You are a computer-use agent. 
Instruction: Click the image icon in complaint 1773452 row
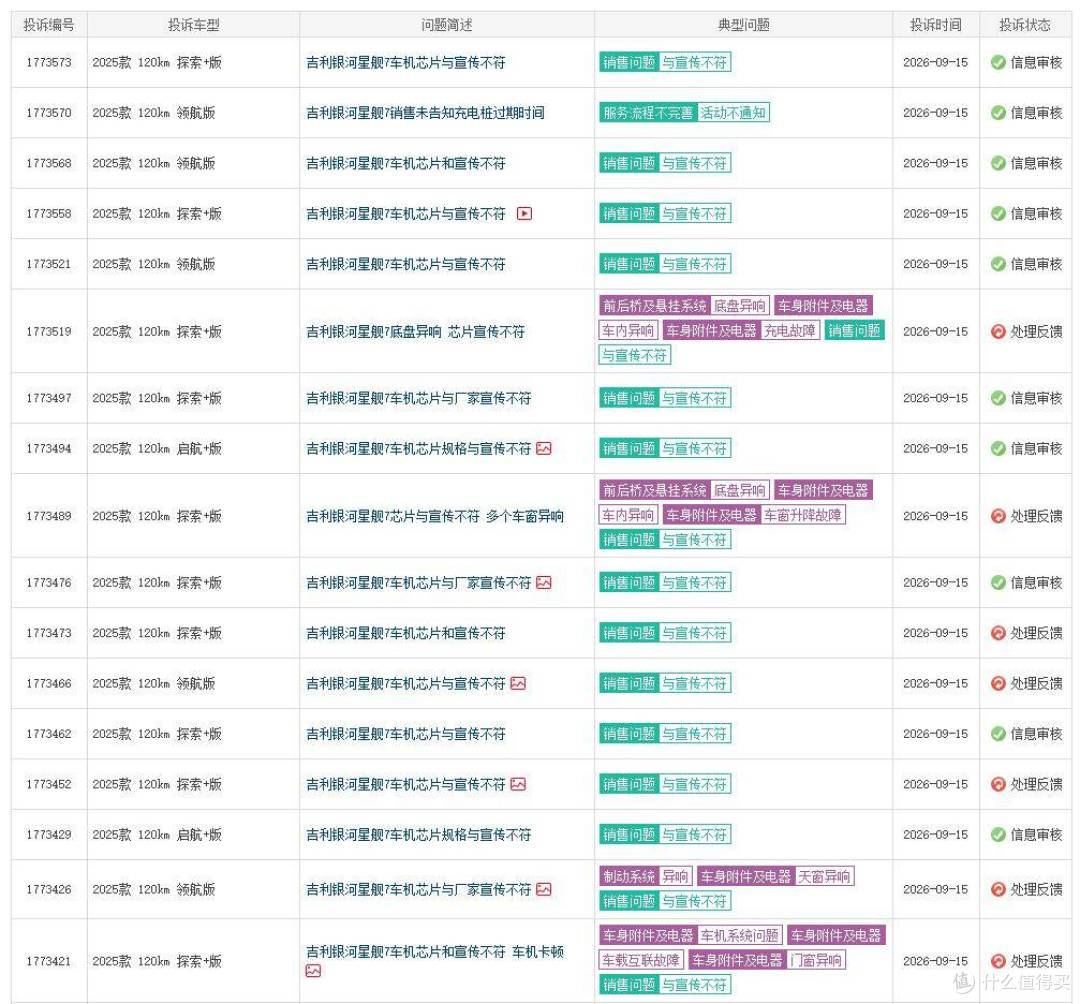click(518, 784)
